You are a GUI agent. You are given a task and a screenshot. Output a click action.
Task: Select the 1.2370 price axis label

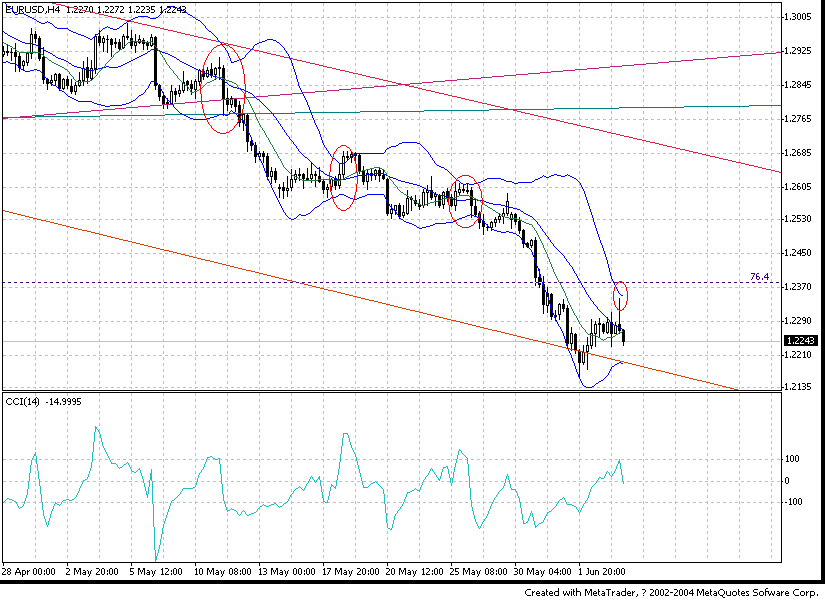pos(798,287)
